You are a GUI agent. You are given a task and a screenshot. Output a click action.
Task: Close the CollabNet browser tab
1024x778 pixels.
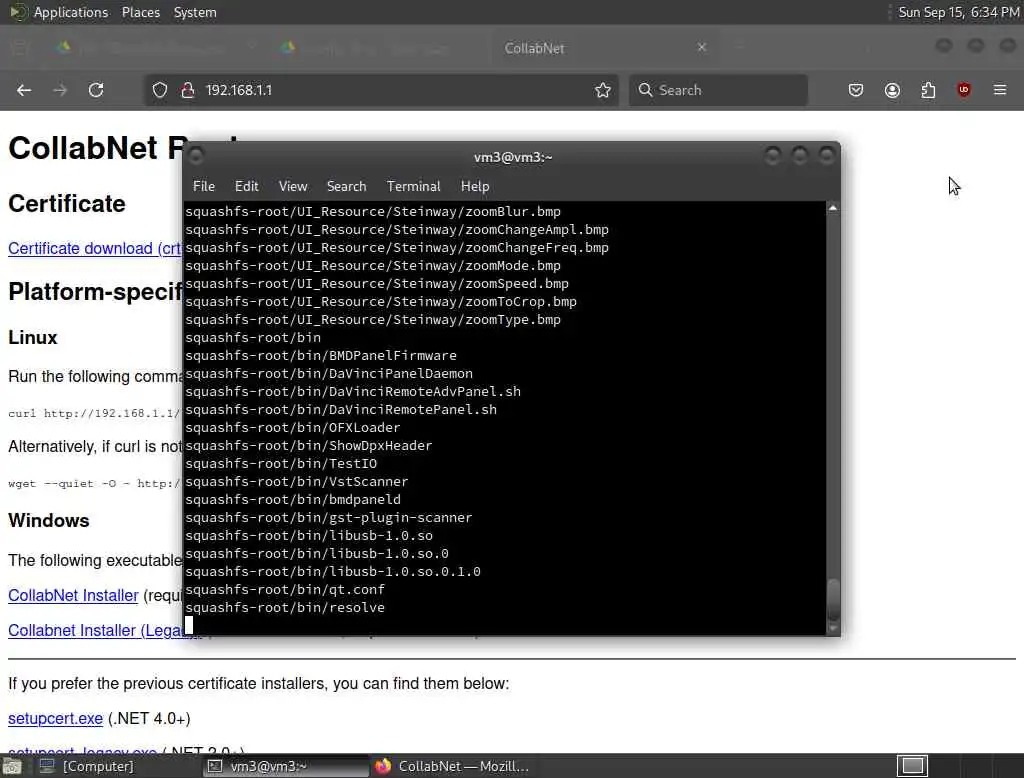[702, 47]
